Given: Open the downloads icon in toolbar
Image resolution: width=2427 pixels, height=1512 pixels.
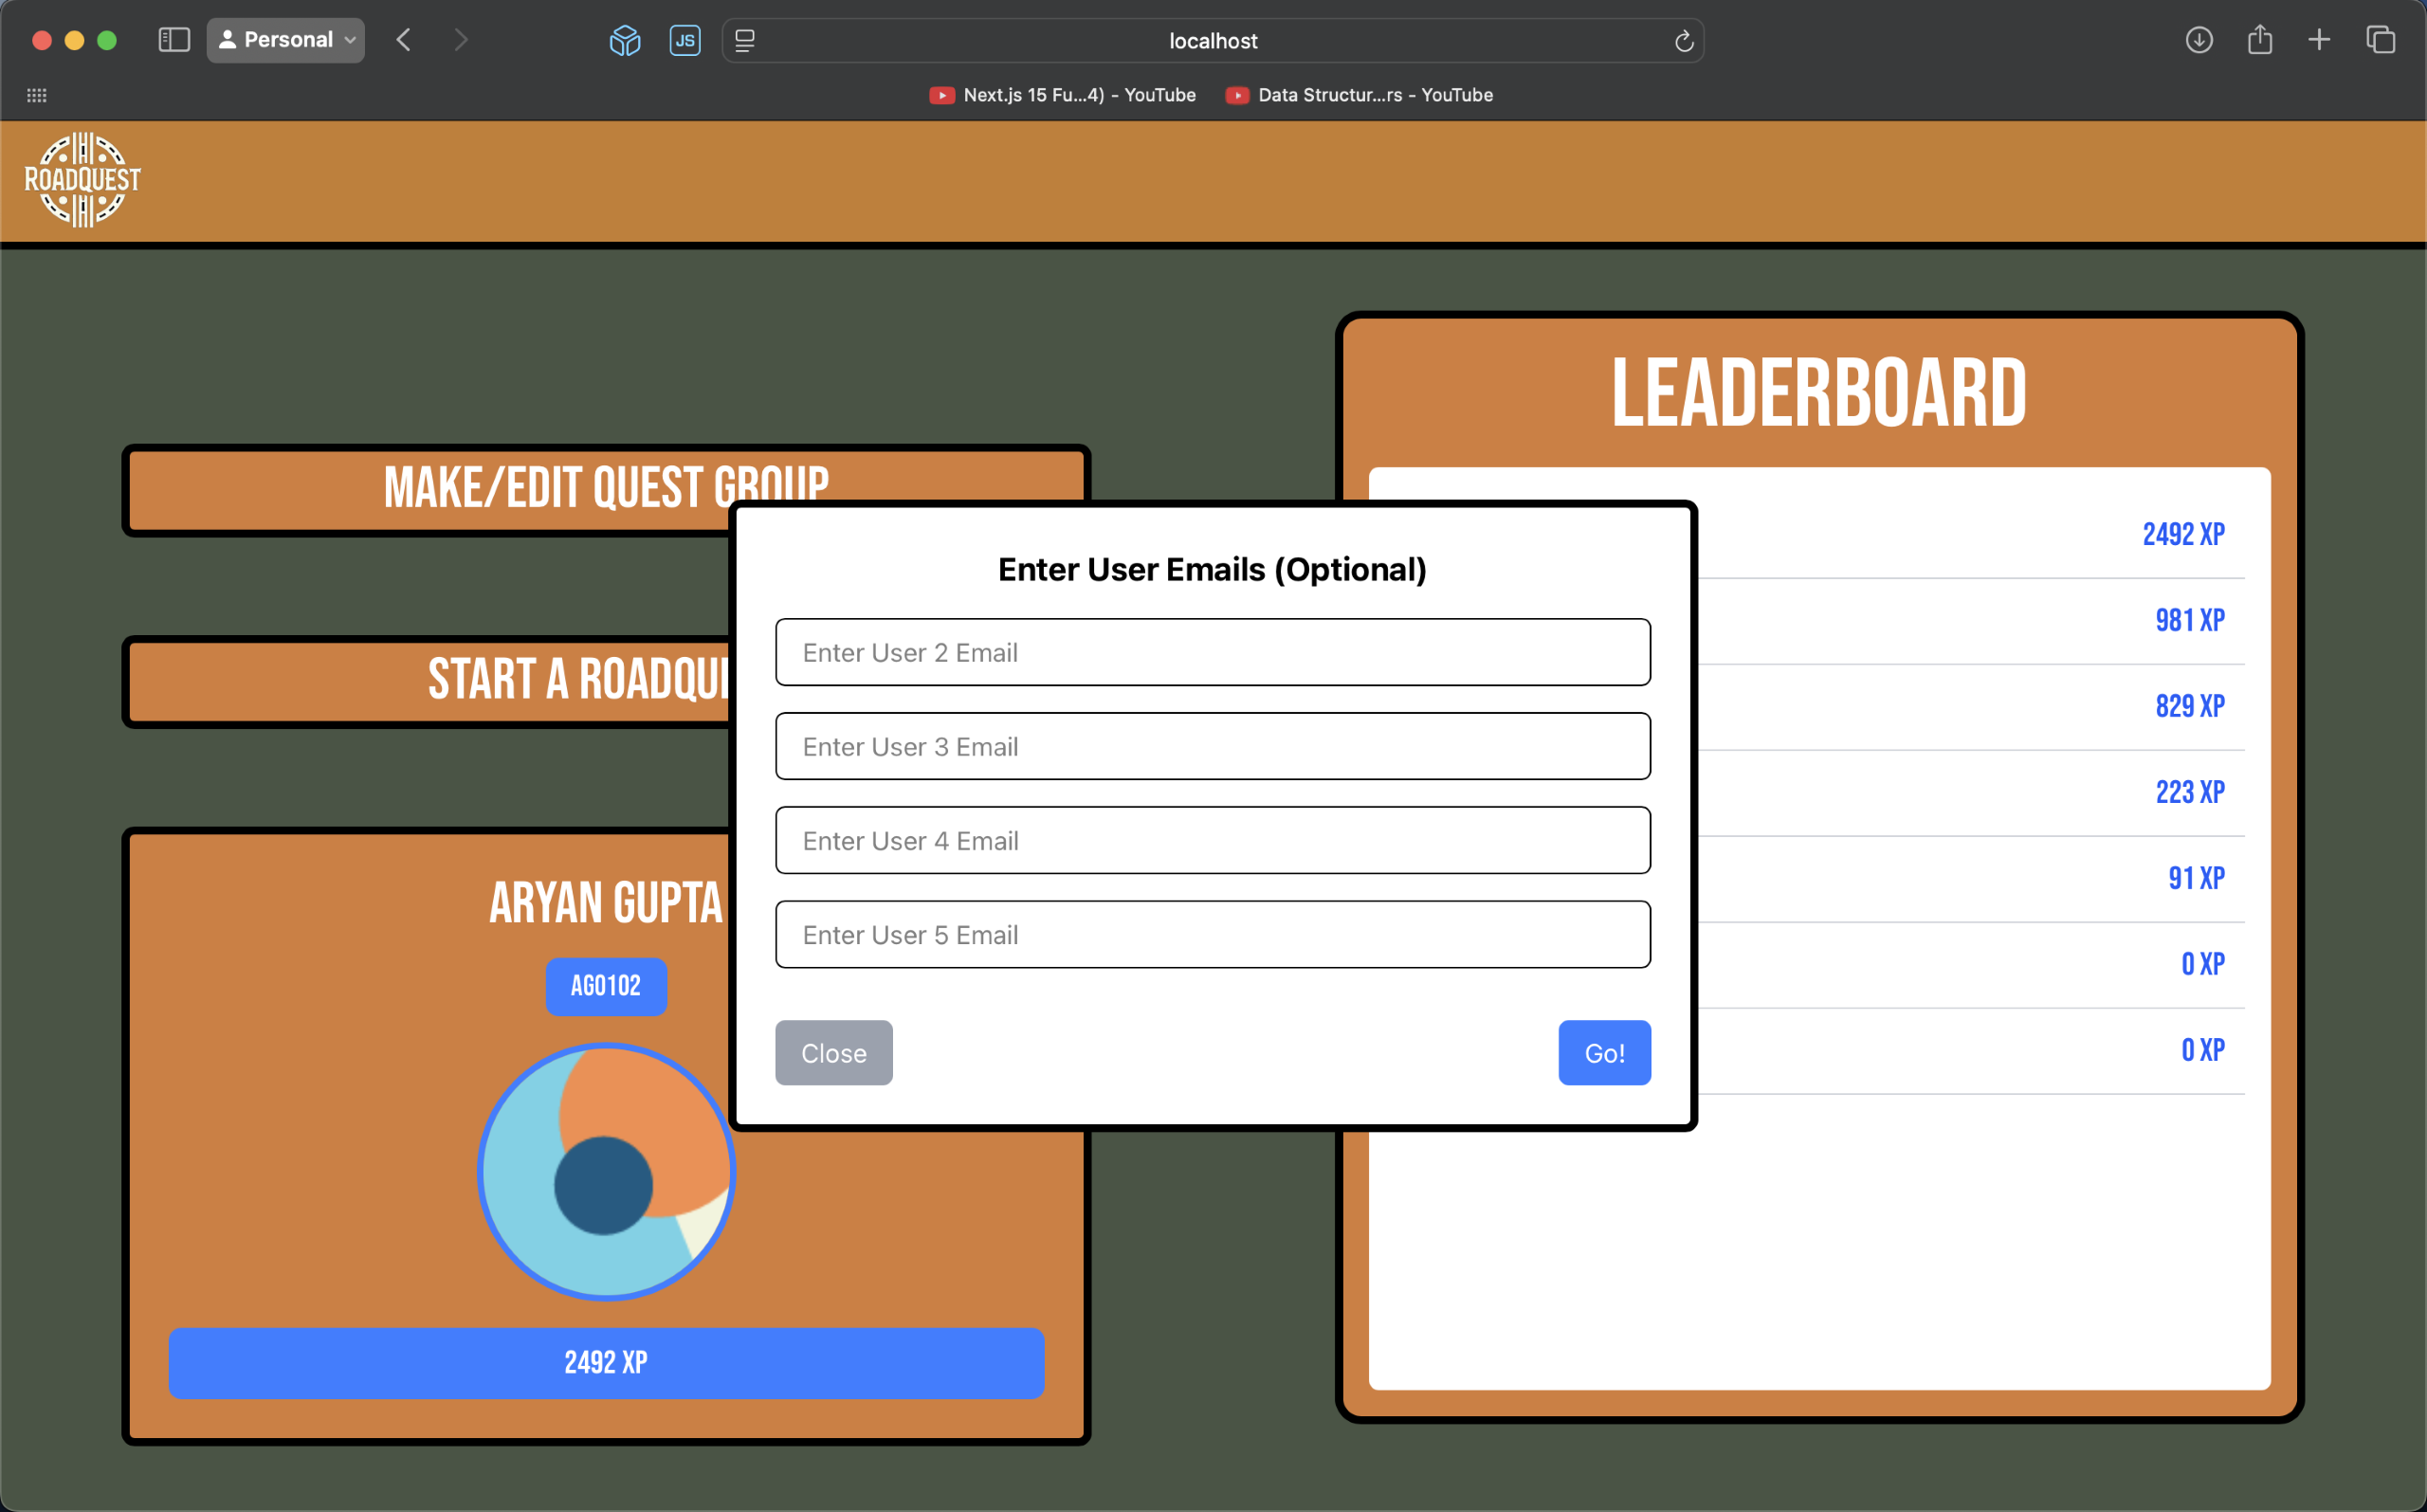Looking at the screenshot, I should 2198,40.
